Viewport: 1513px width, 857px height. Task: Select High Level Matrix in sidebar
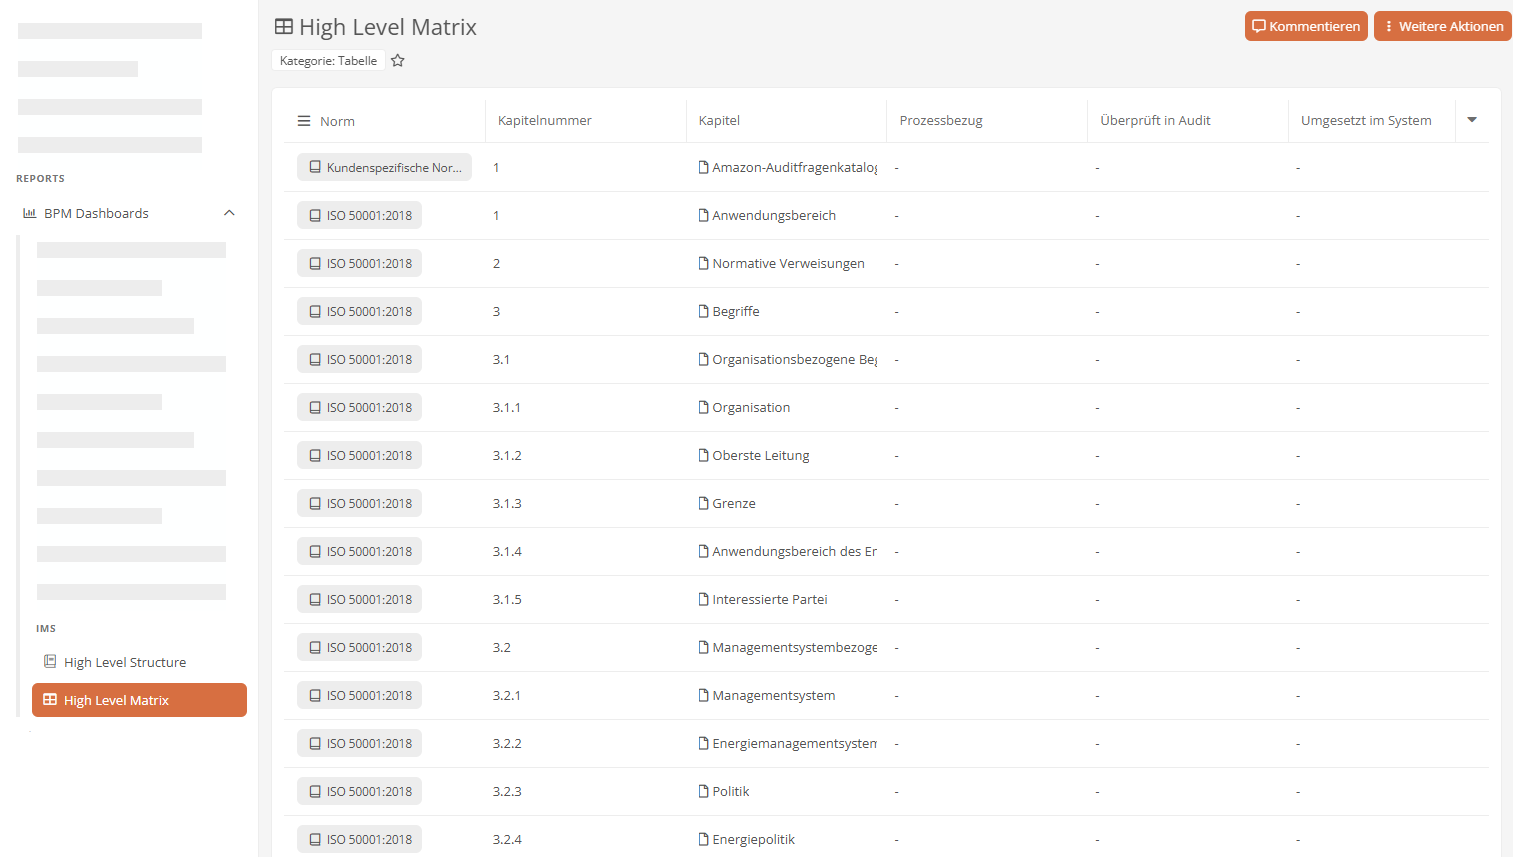click(x=139, y=700)
